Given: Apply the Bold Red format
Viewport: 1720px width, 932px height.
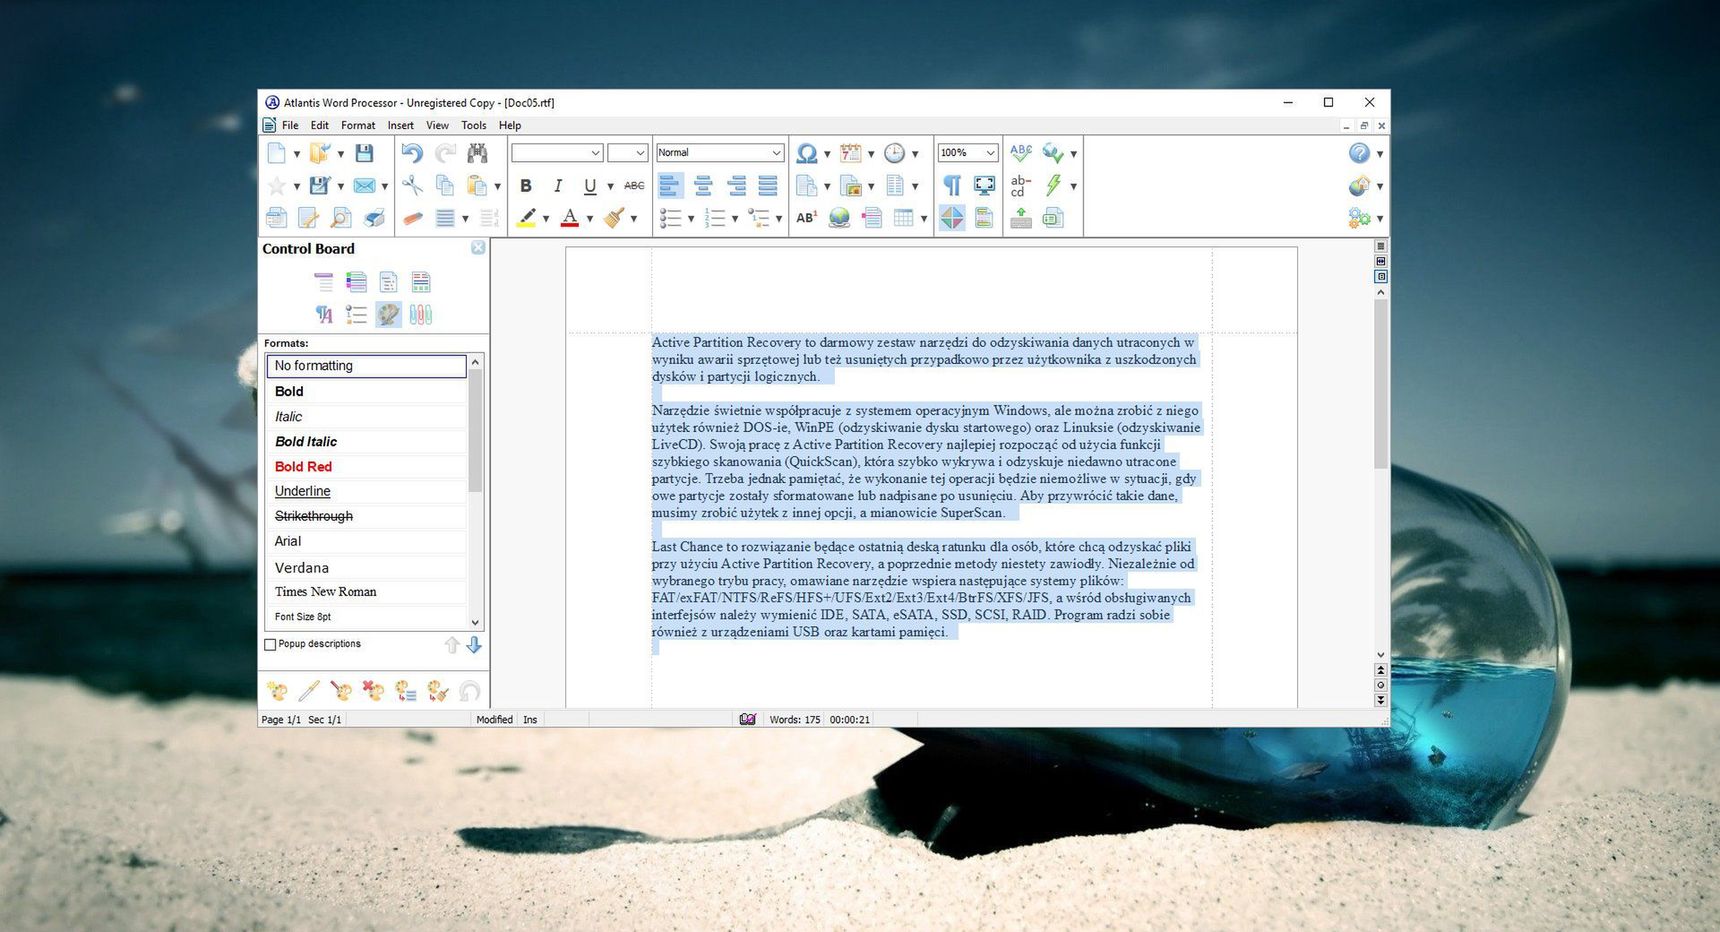Looking at the screenshot, I should point(366,466).
